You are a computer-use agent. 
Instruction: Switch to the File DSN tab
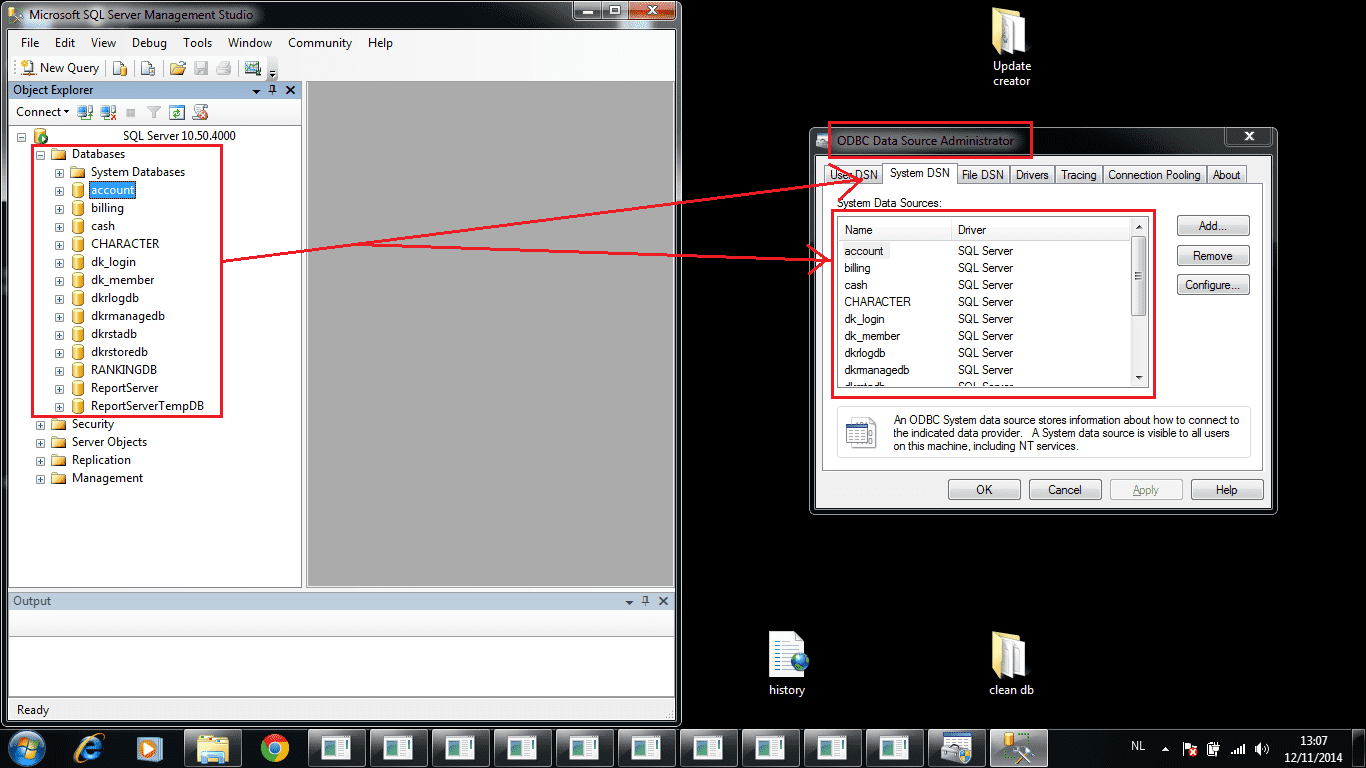[x=982, y=175]
